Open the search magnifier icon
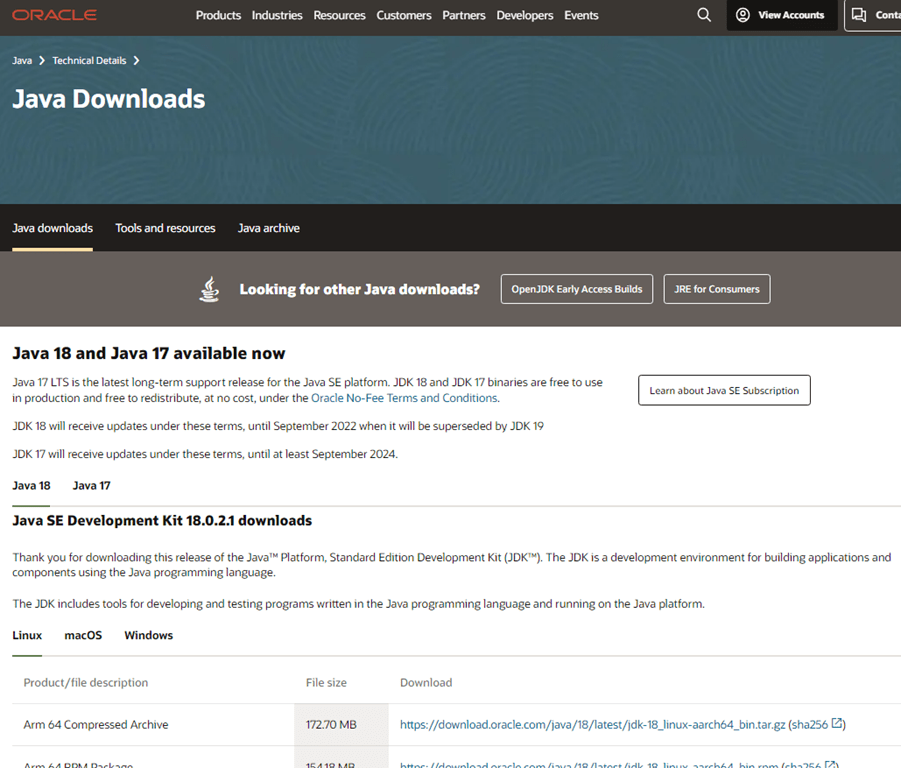This screenshot has width=901, height=768. (704, 15)
